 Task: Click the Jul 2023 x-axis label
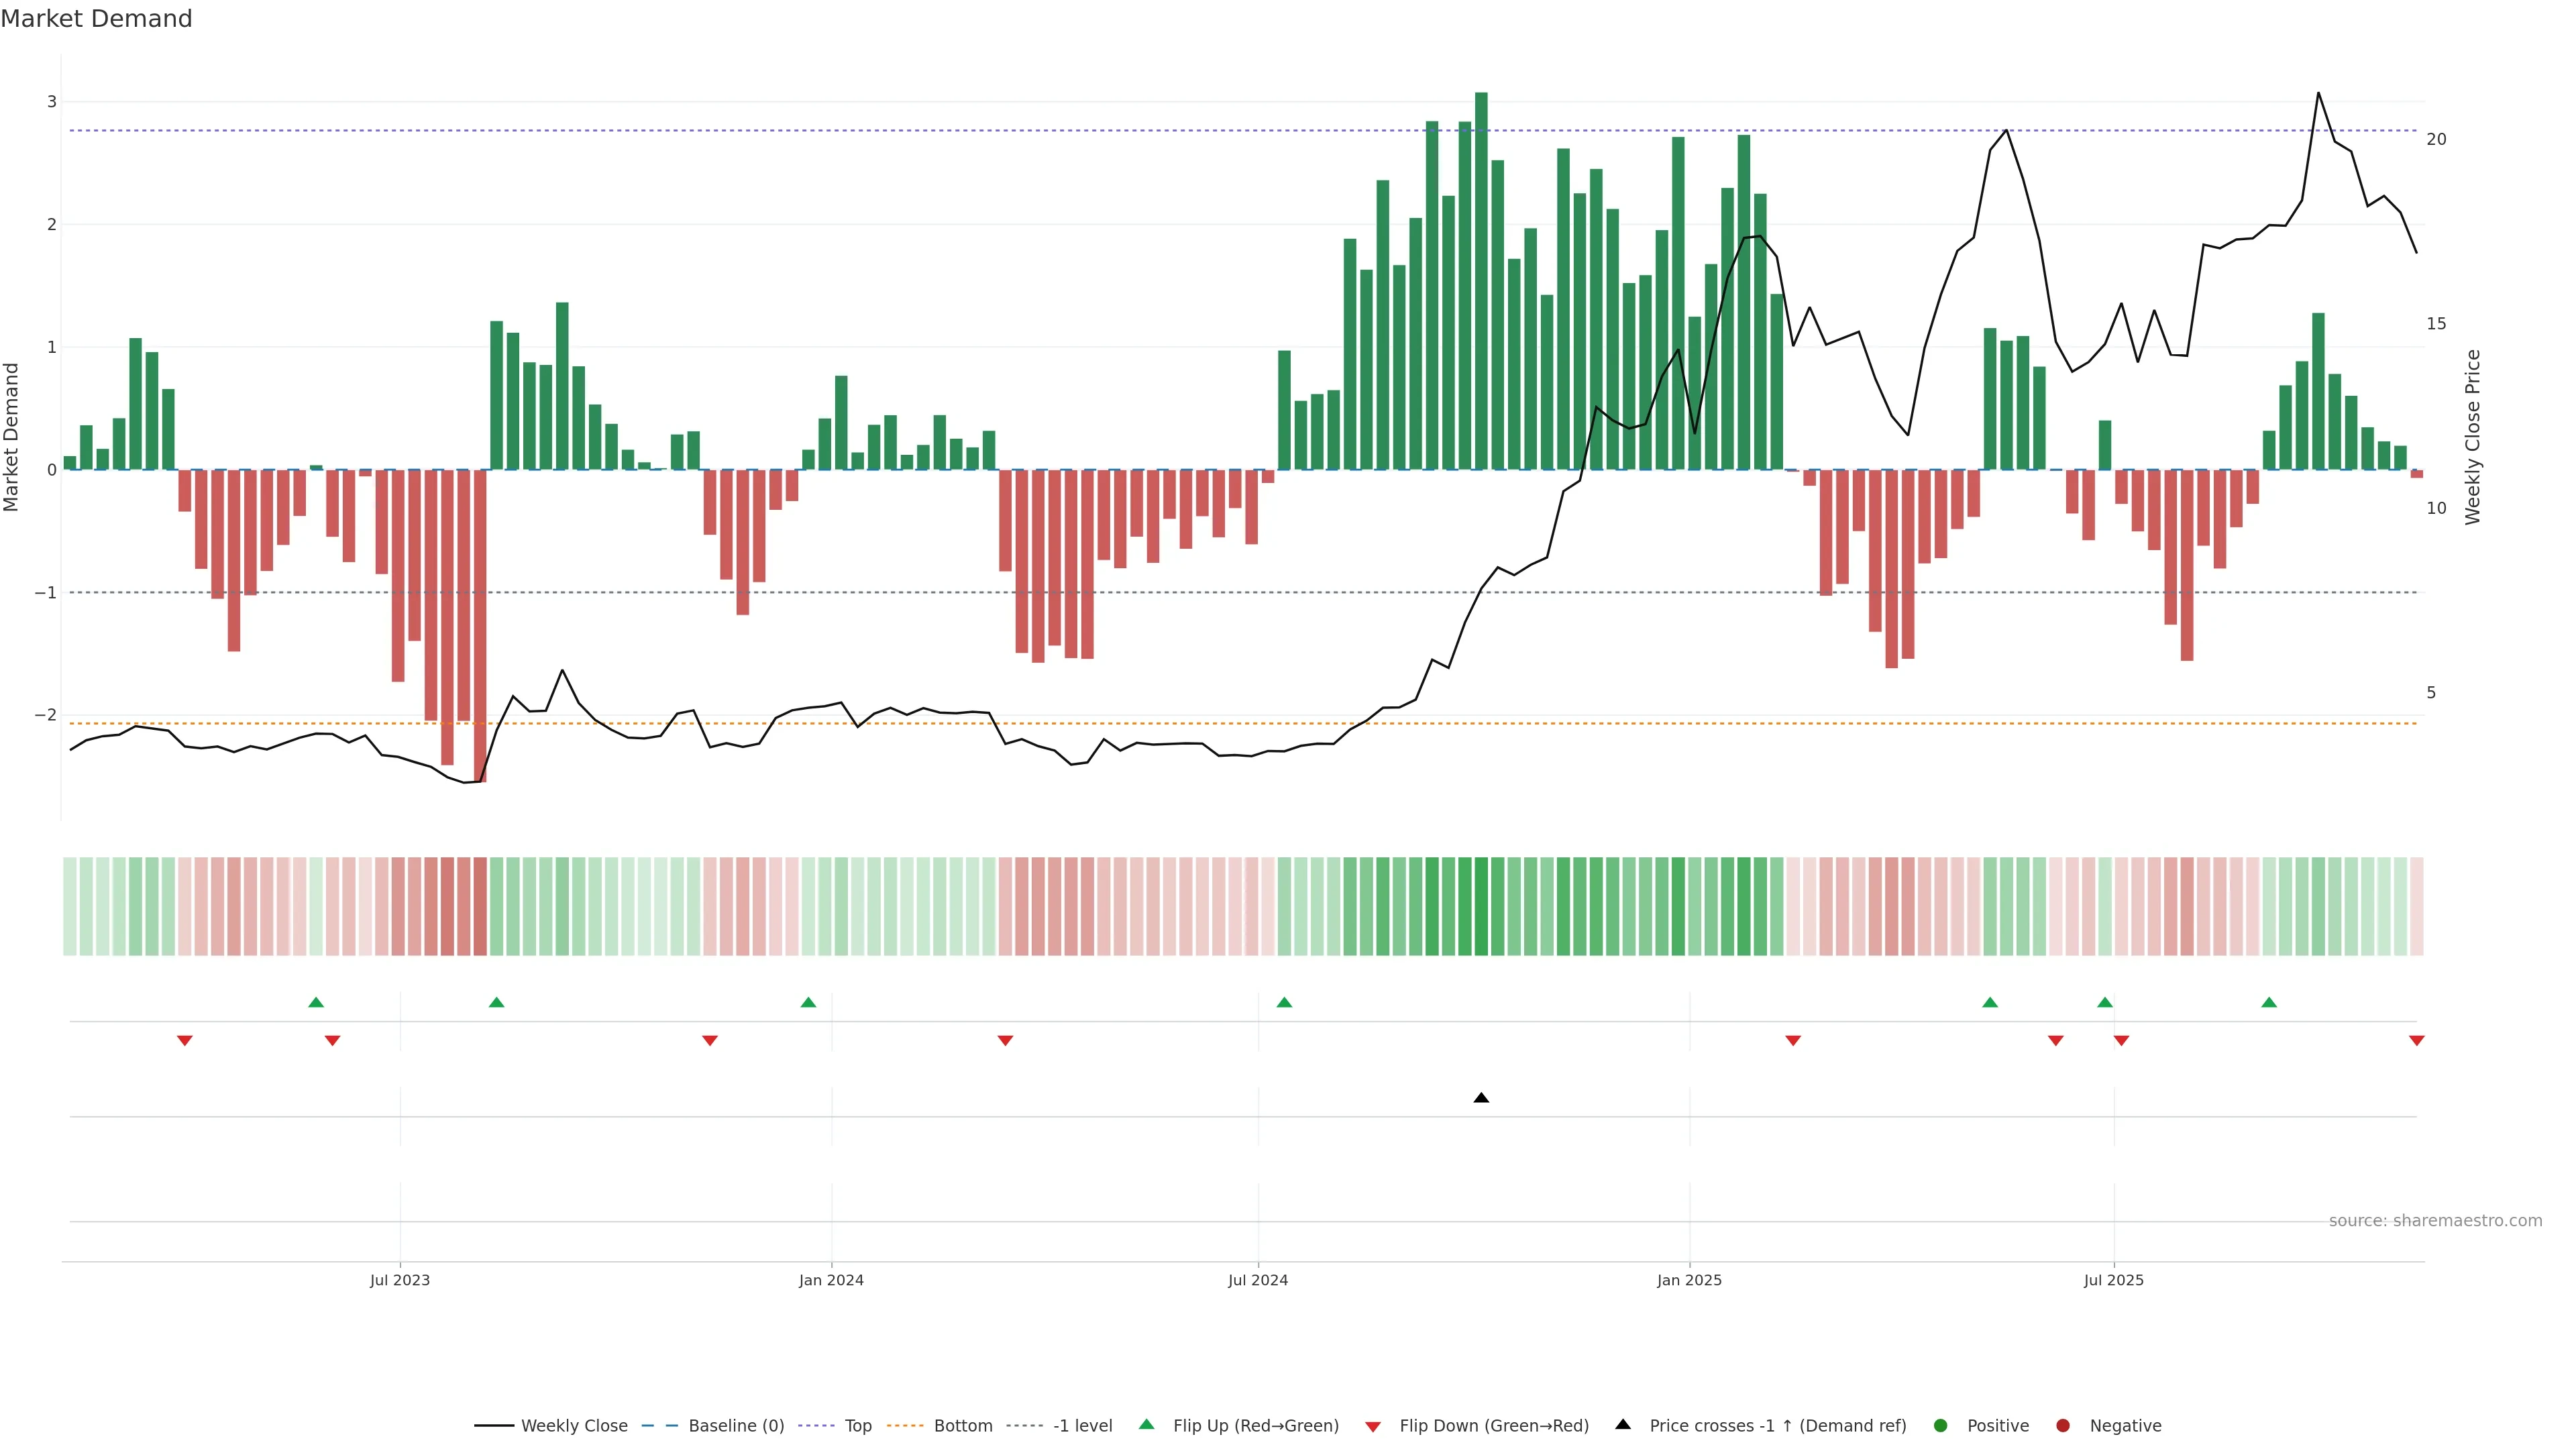click(x=399, y=1280)
